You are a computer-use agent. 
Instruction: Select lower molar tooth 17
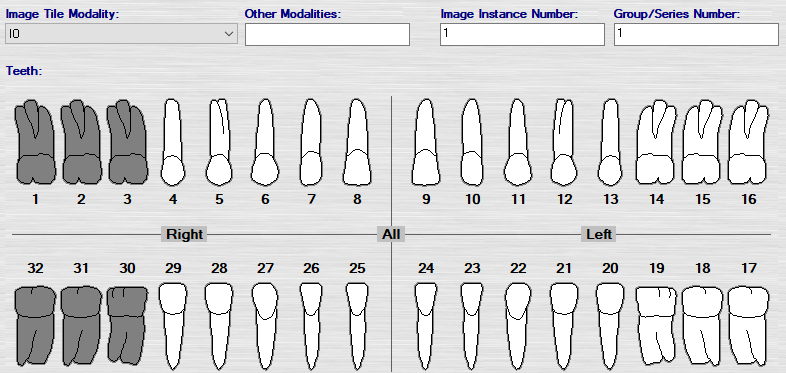point(748,326)
